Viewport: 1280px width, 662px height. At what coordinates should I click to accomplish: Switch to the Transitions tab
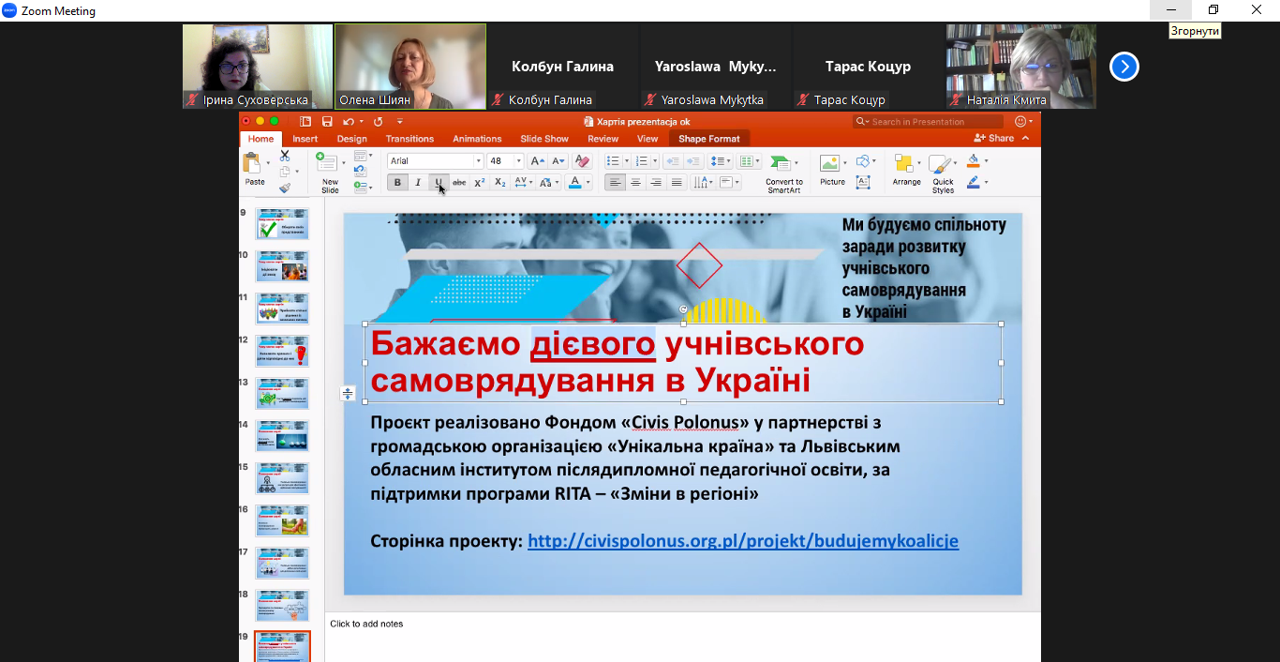[x=409, y=139]
